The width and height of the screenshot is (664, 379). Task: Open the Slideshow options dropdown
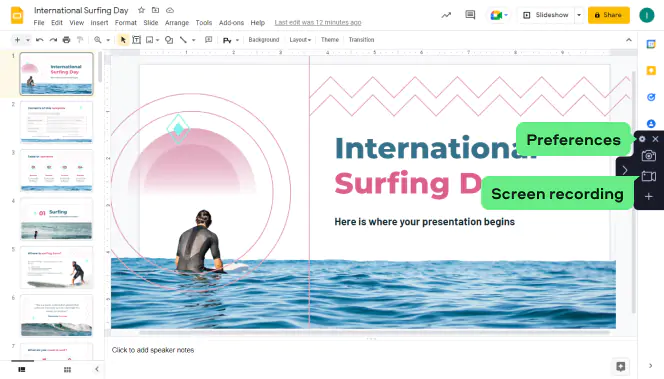[579, 15]
